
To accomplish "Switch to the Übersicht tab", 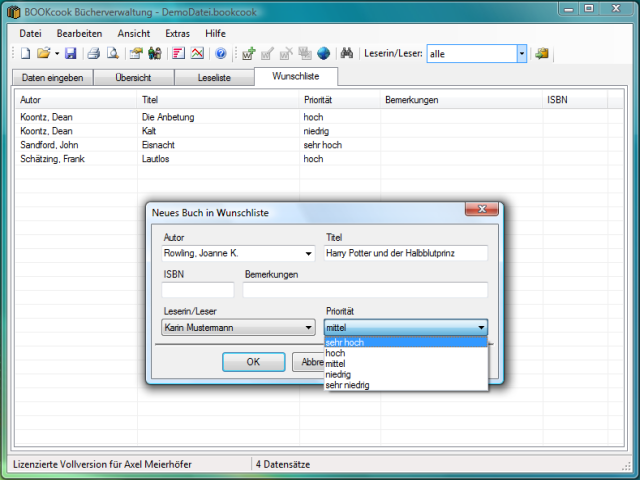I will click(134, 77).
